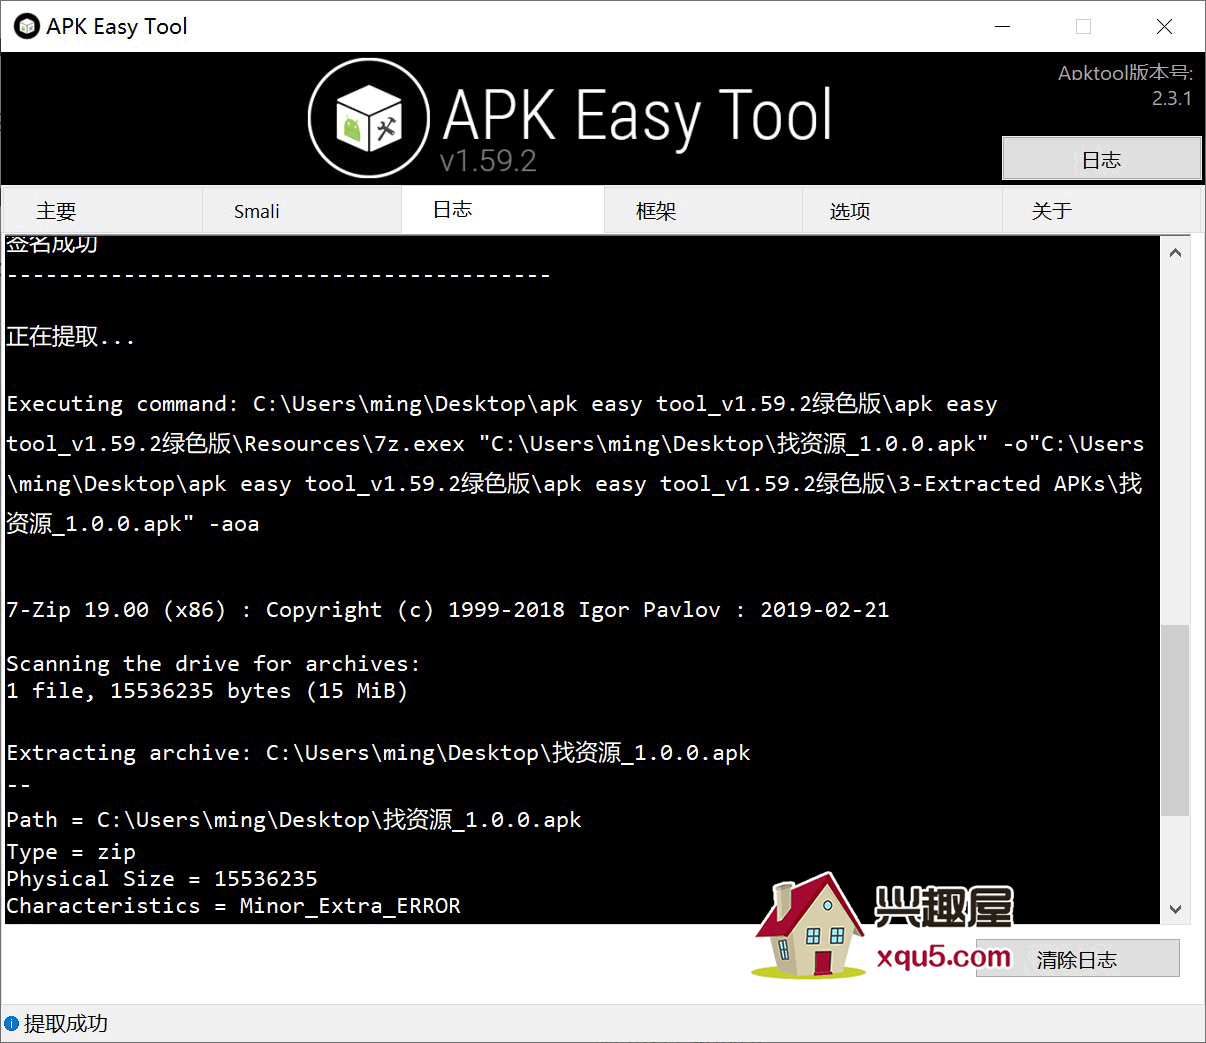The width and height of the screenshot is (1206, 1043).
Task: Click the 'Type = zip' log line
Action: pyautogui.click(x=70, y=852)
